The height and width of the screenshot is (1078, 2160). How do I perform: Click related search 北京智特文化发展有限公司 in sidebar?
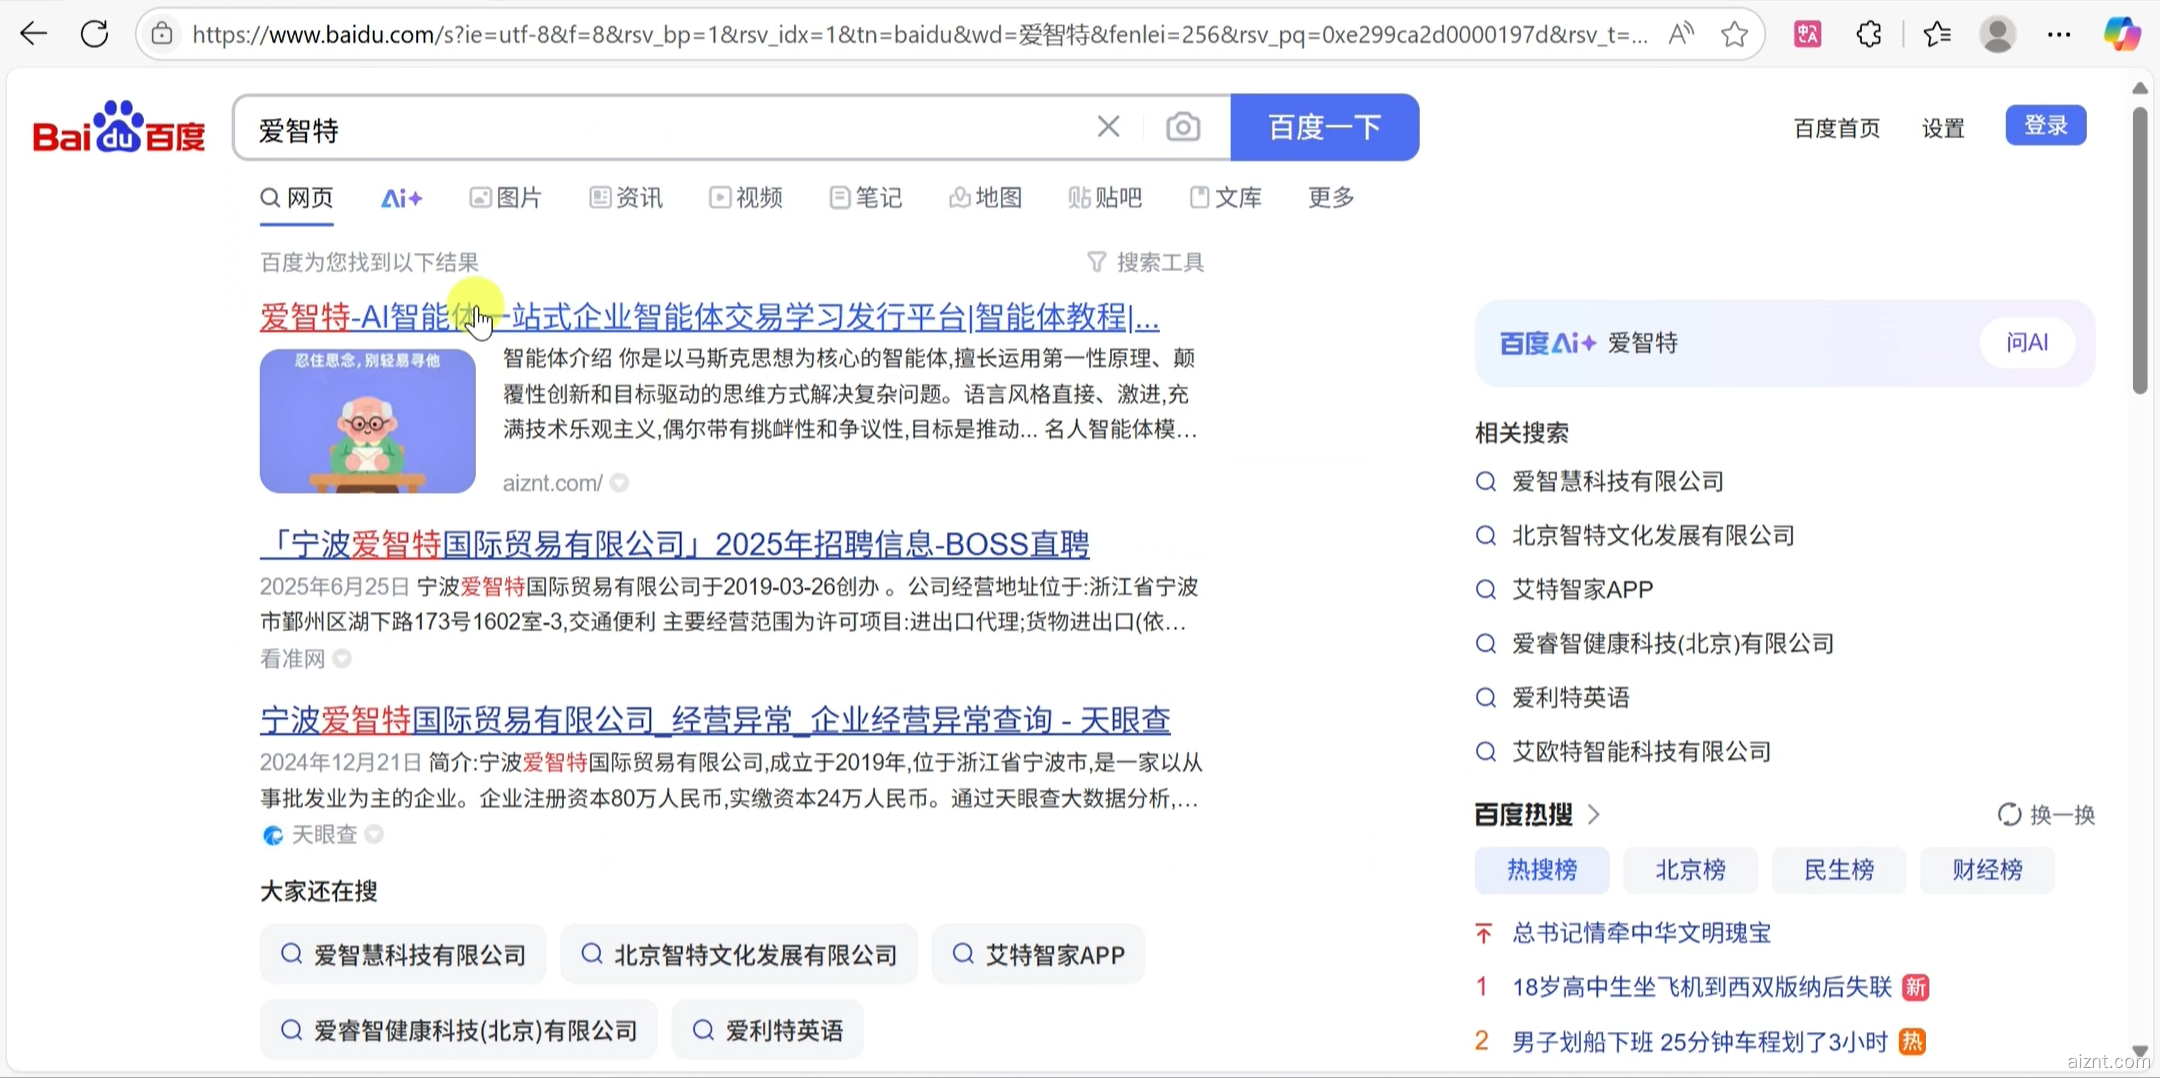click(x=1653, y=536)
